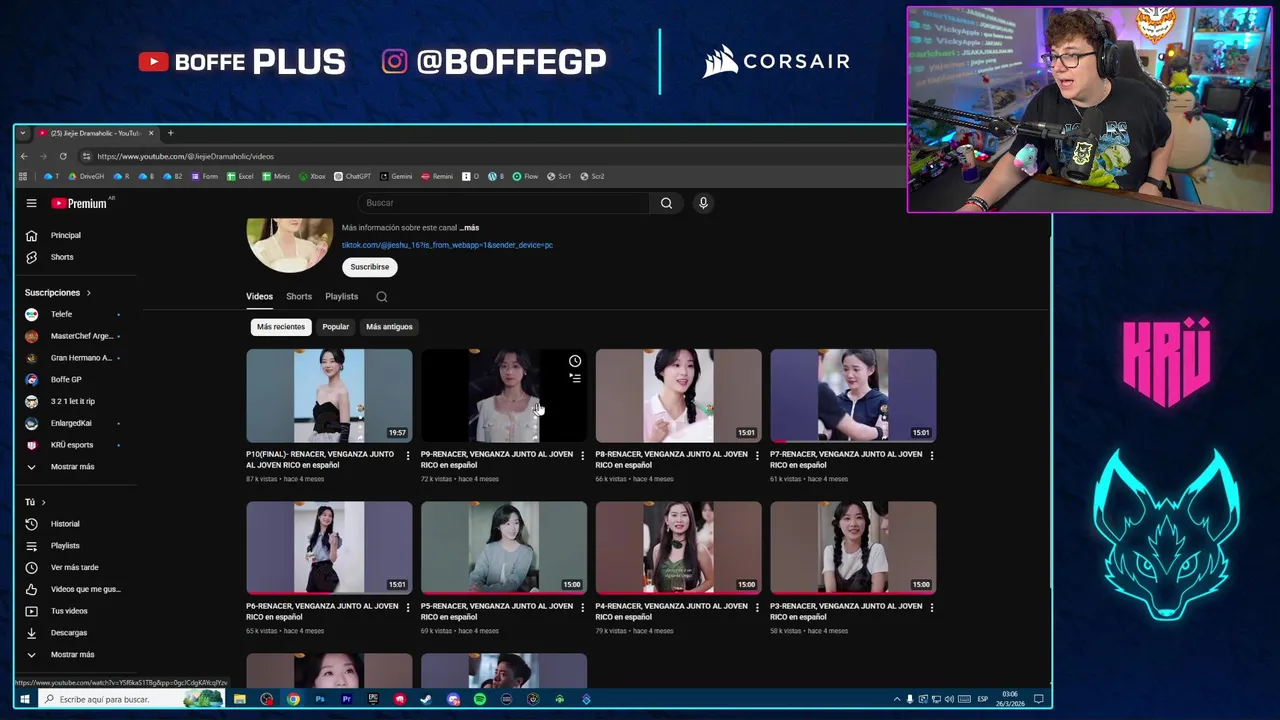Open Premiere Pro from the taskbar
1280x720 pixels.
point(347,699)
